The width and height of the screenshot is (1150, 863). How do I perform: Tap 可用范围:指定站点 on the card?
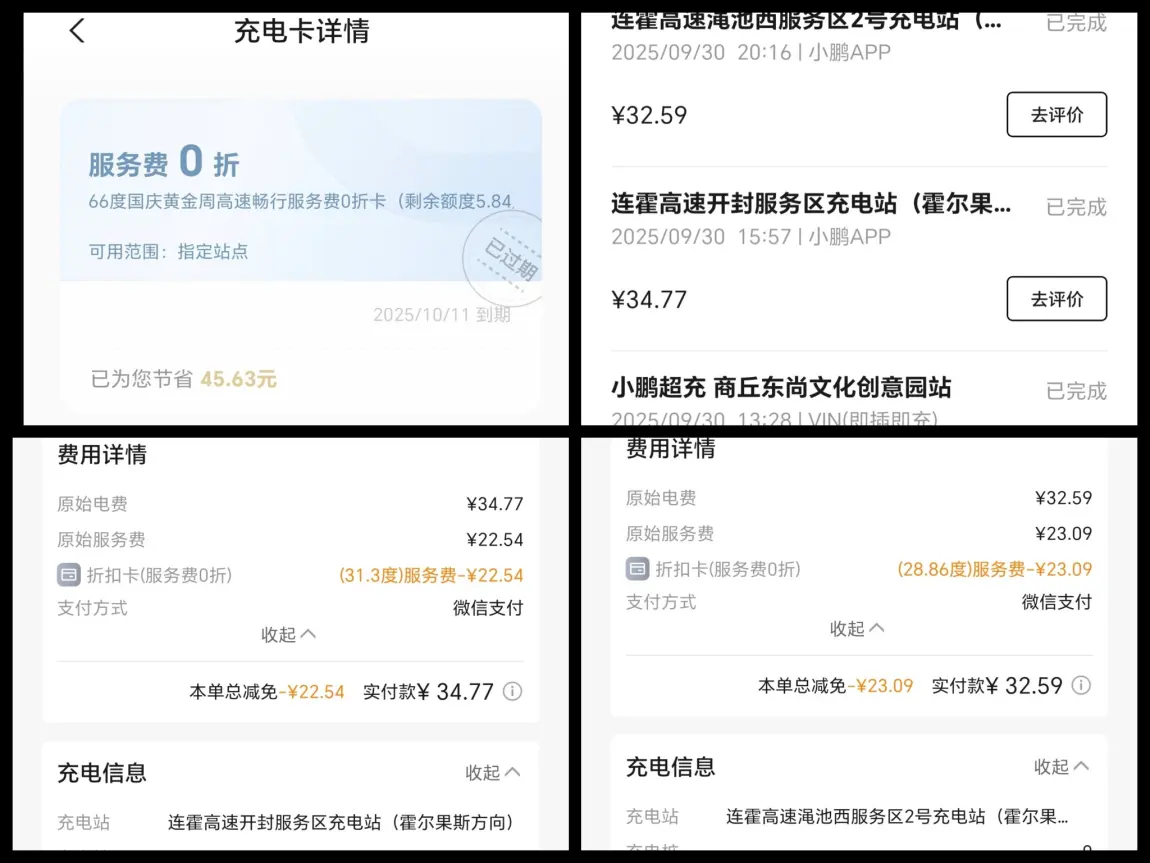168,252
